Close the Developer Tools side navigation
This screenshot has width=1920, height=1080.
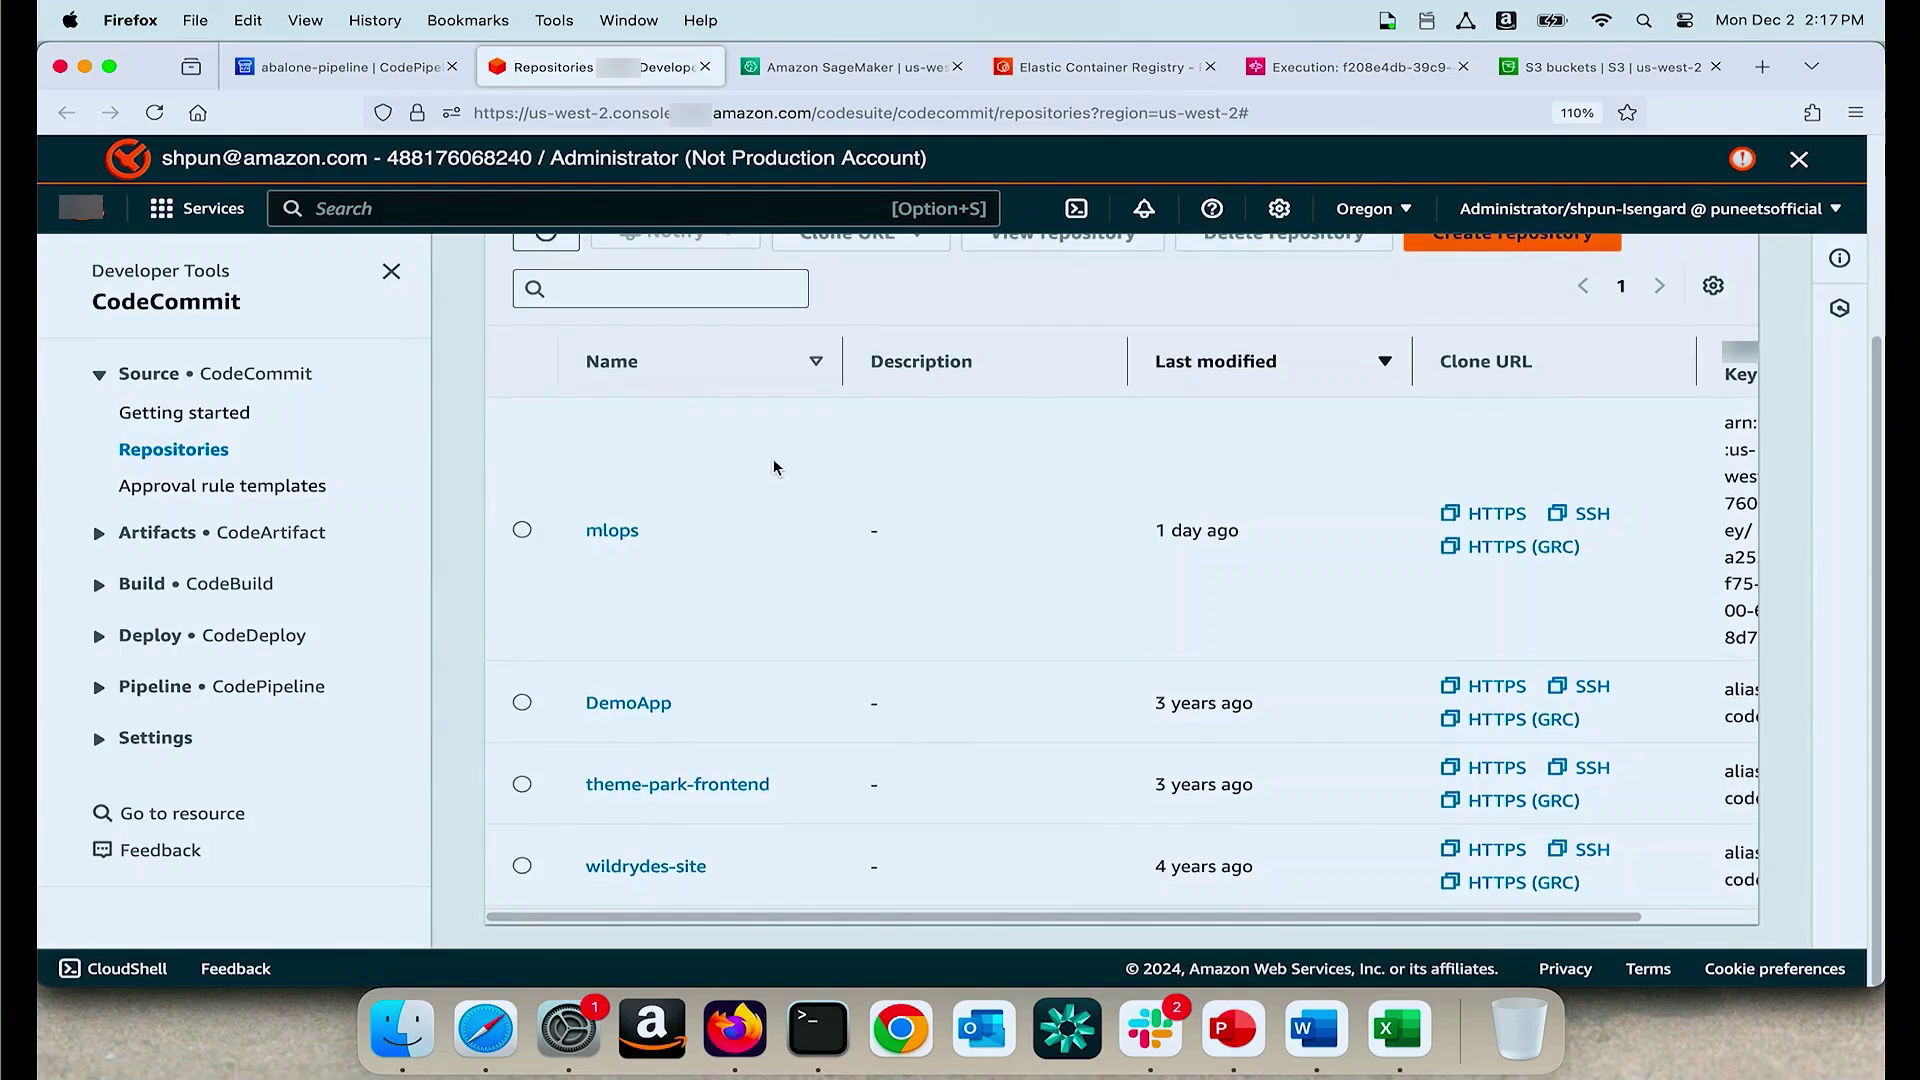click(391, 272)
